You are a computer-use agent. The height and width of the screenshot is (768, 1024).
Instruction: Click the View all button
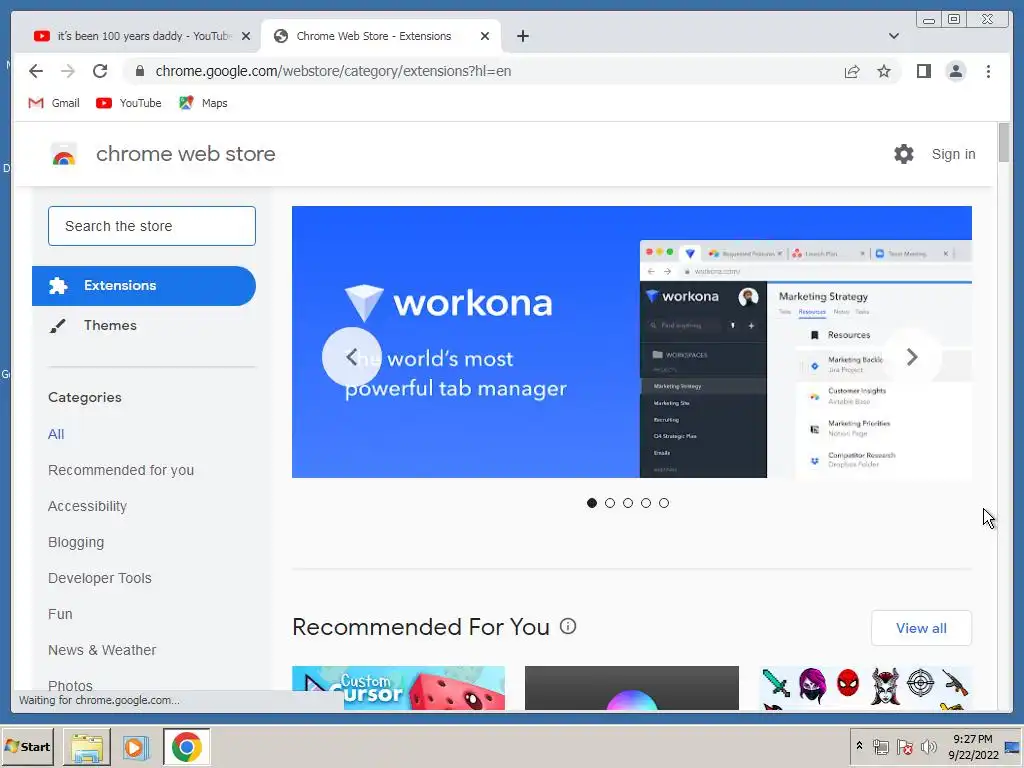(x=921, y=628)
